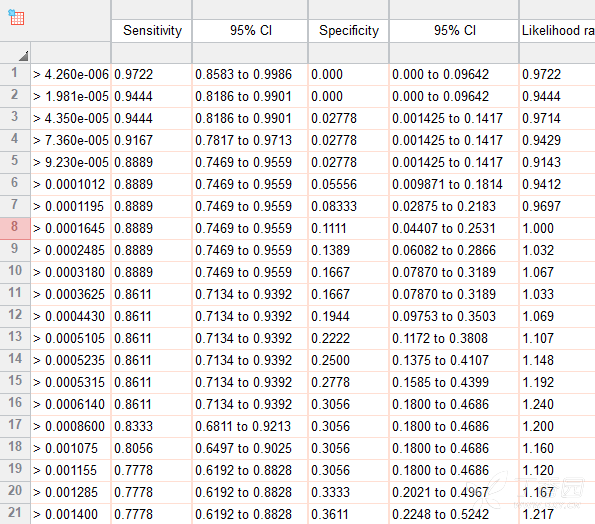Click cutoff cell '> 4.260e-006'
595x524 pixels.
point(71,74)
